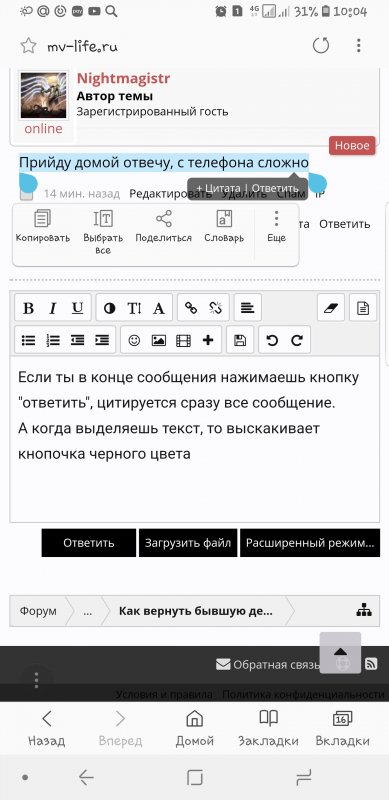The height and width of the screenshot is (800, 389).
Task: Open smilies picker
Action: [x=134, y=340]
